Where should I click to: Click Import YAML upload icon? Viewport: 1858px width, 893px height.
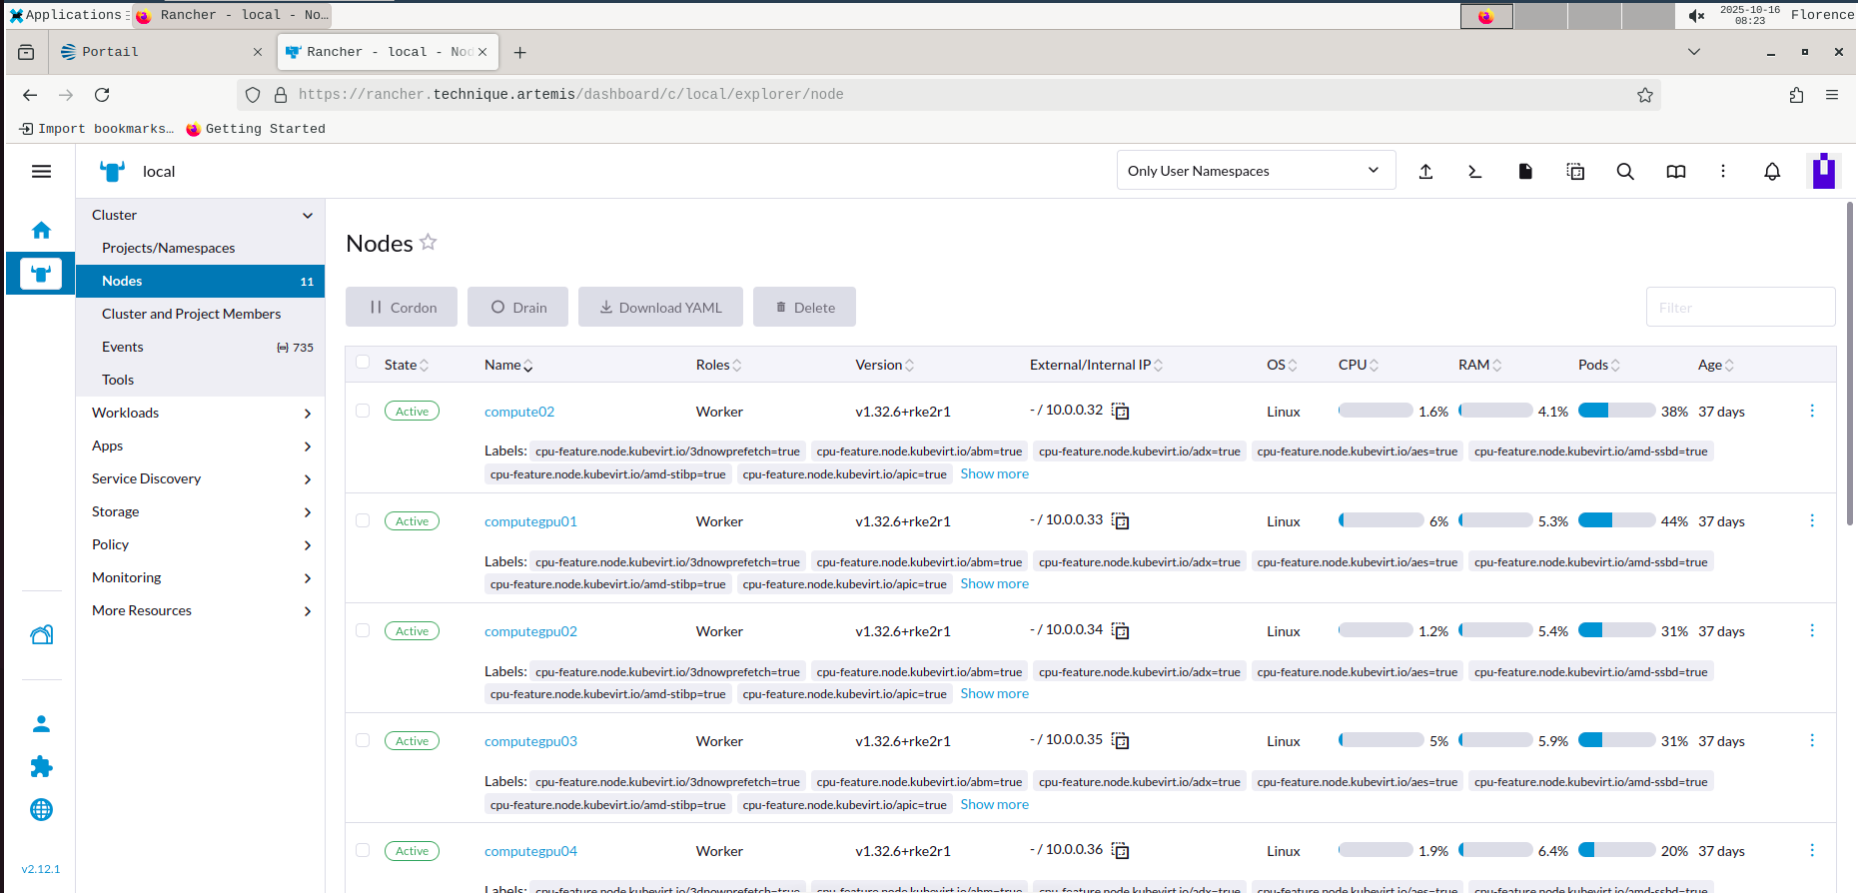coord(1426,172)
